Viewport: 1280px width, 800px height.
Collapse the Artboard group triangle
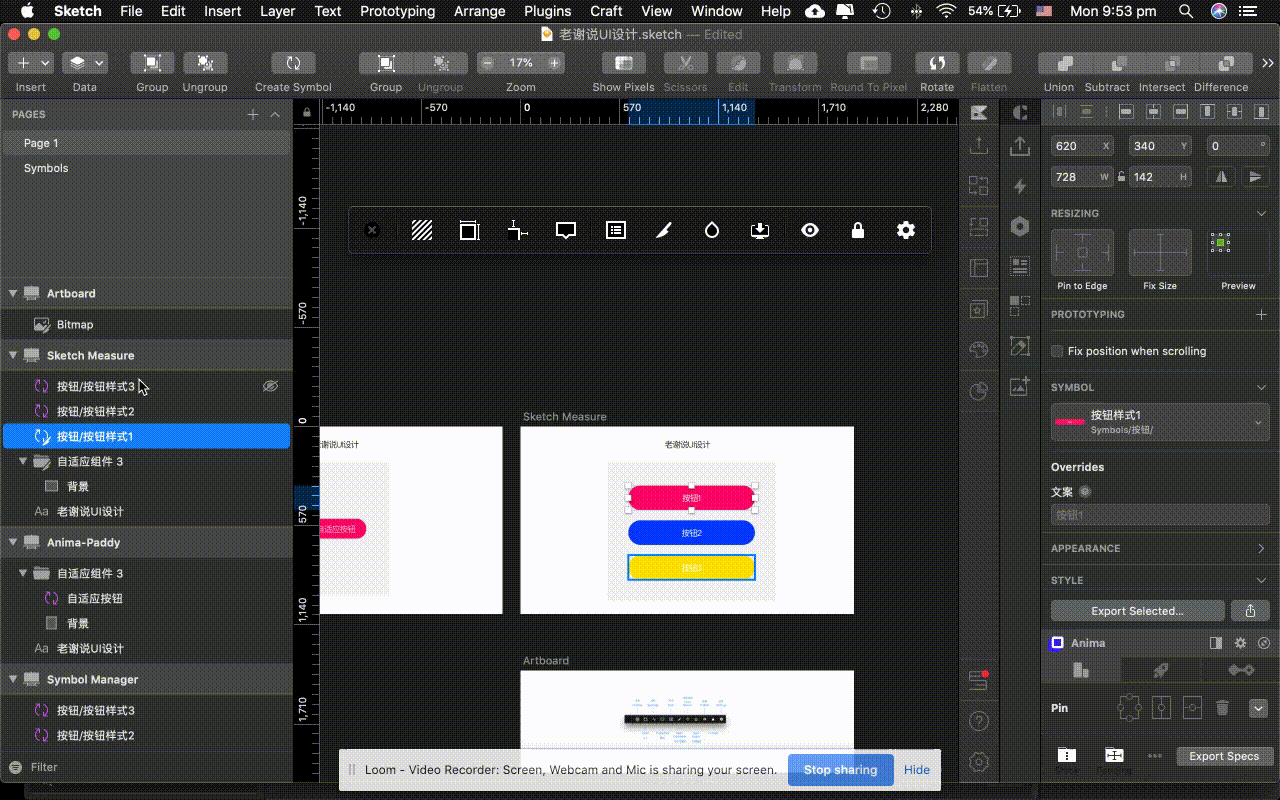click(13, 293)
